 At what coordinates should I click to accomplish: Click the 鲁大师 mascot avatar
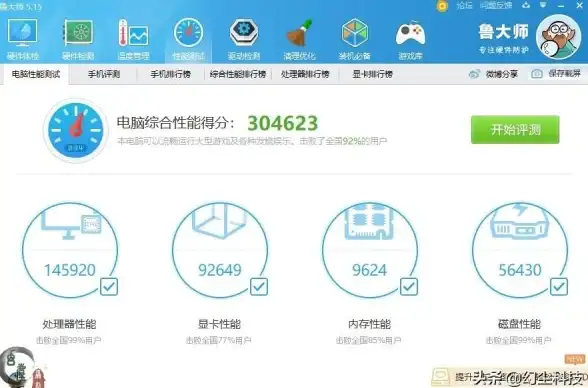pos(558,37)
